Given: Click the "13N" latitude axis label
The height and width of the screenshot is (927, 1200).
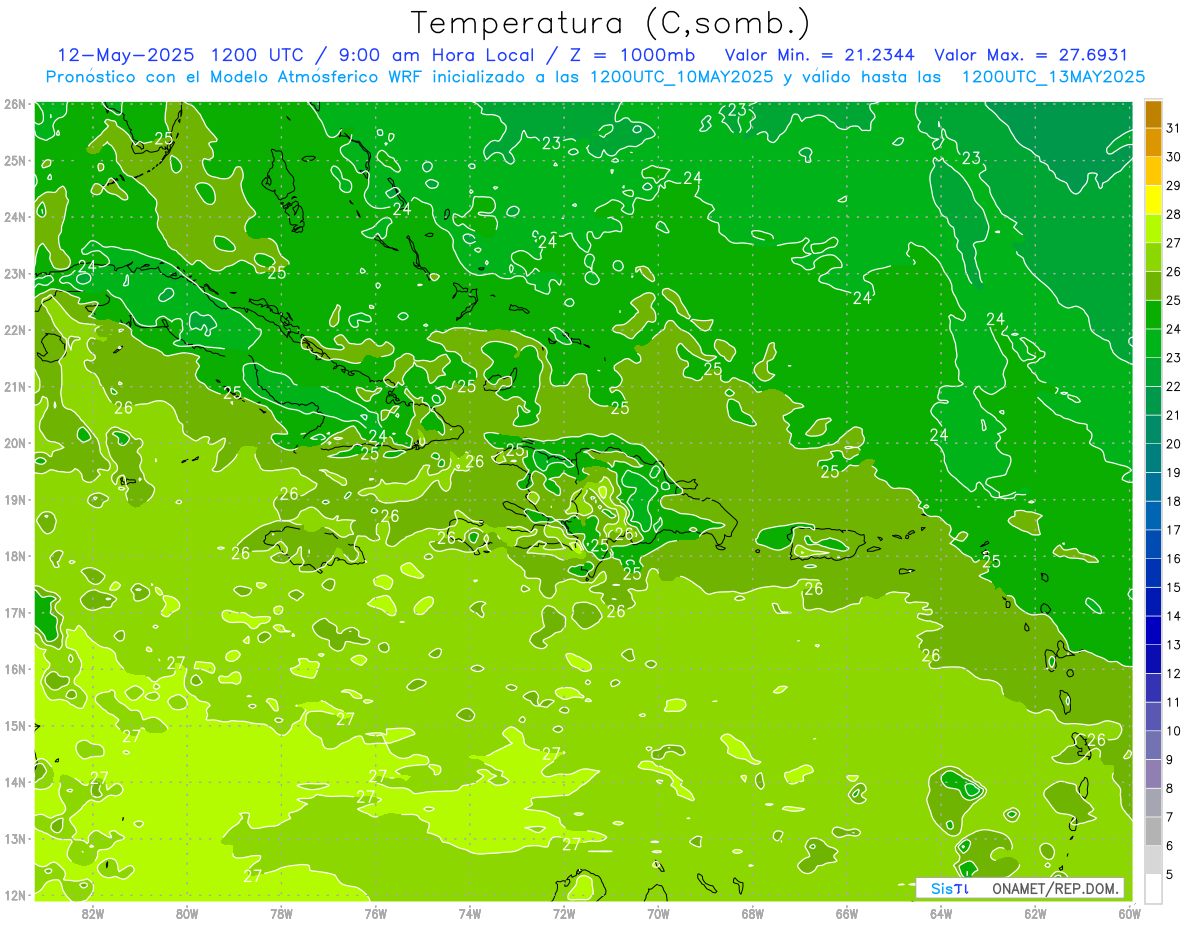Looking at the screenshot, I should point(15,838).
